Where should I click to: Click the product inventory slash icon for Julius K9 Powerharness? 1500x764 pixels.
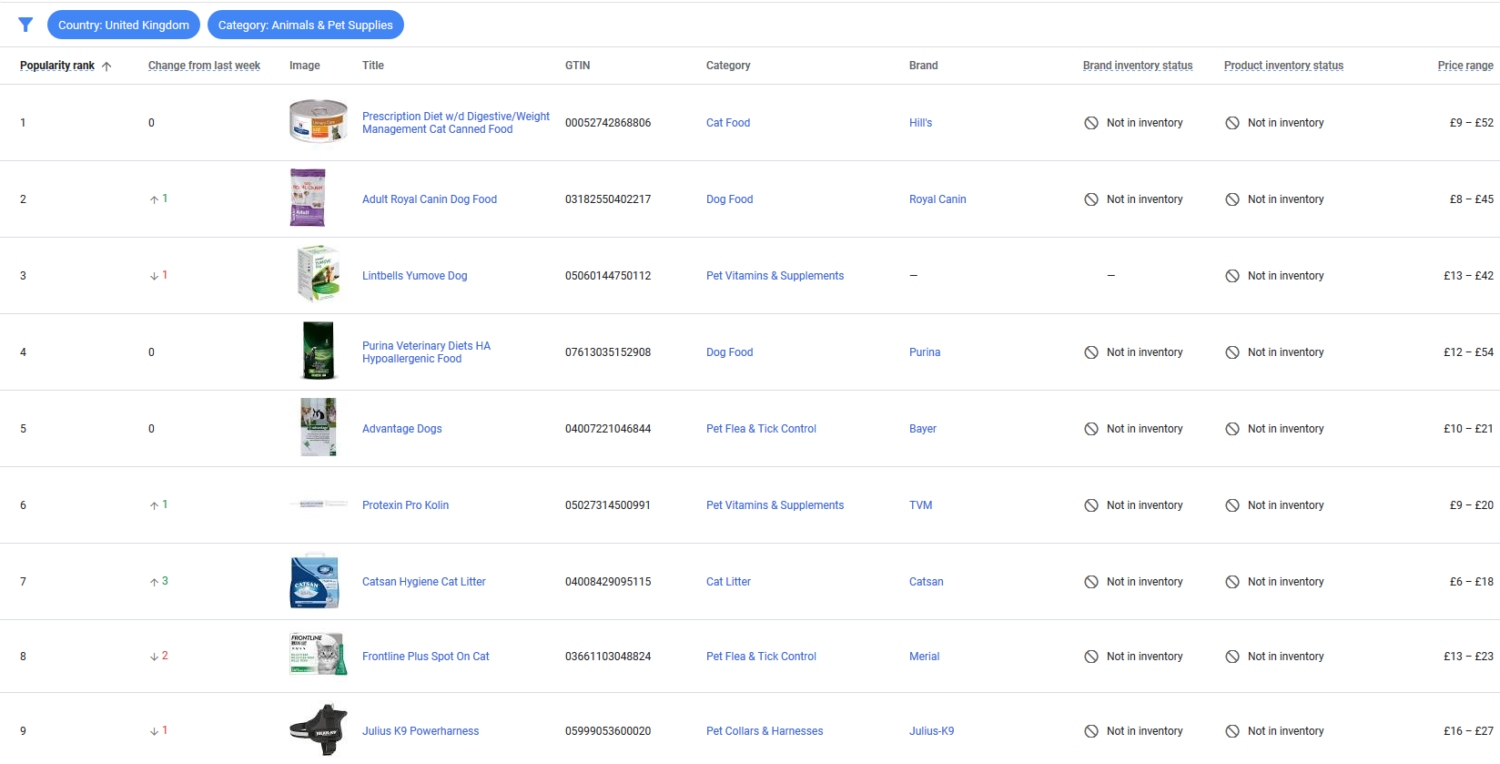tap(1232, 730)
